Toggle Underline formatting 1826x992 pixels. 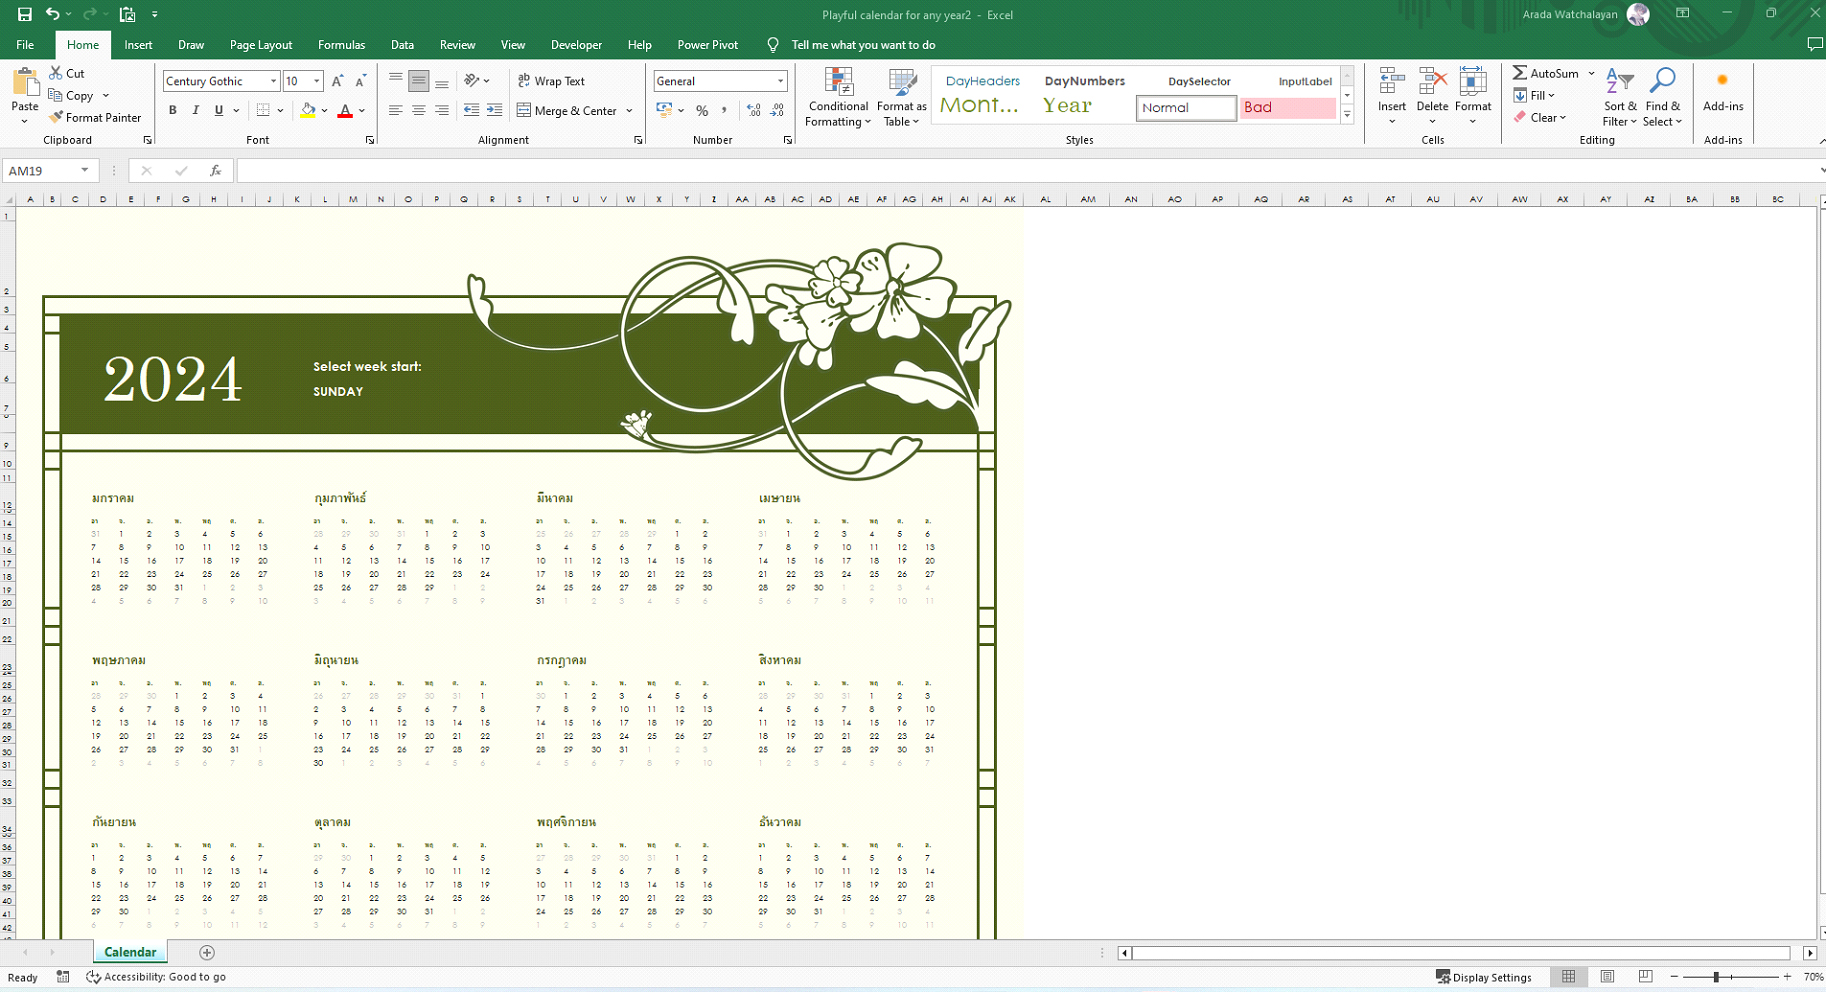pyautogui.click(x=219, y=110)
